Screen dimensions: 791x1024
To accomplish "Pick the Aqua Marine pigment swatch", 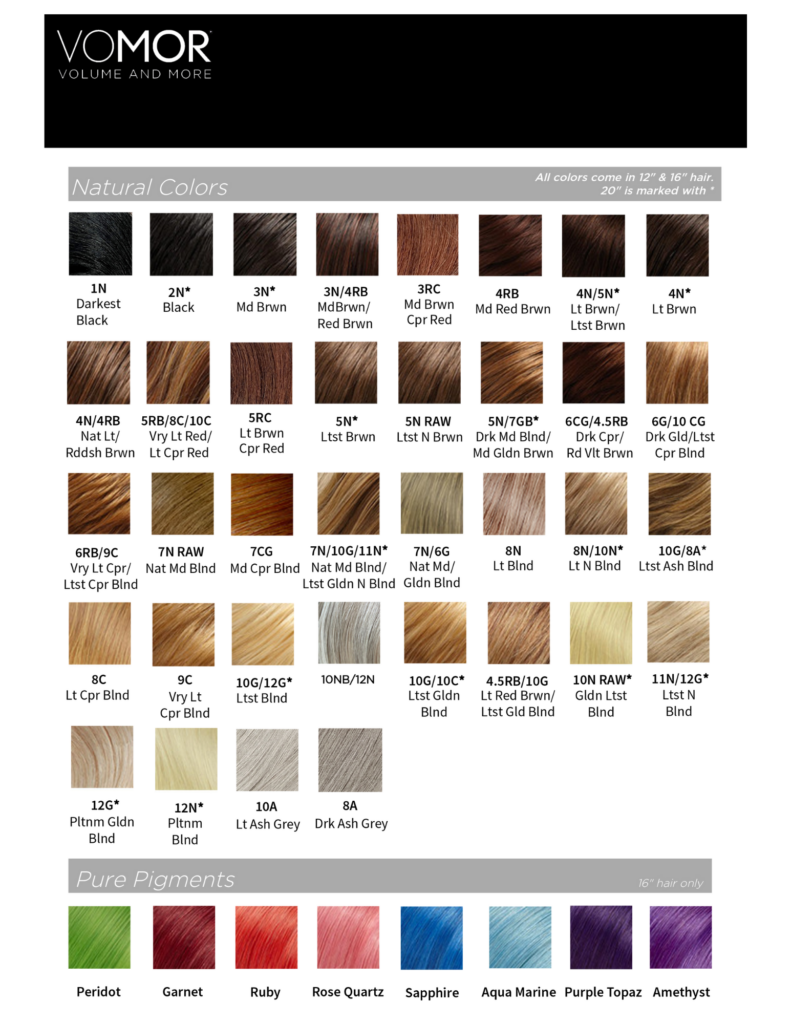I will [520, 937].
